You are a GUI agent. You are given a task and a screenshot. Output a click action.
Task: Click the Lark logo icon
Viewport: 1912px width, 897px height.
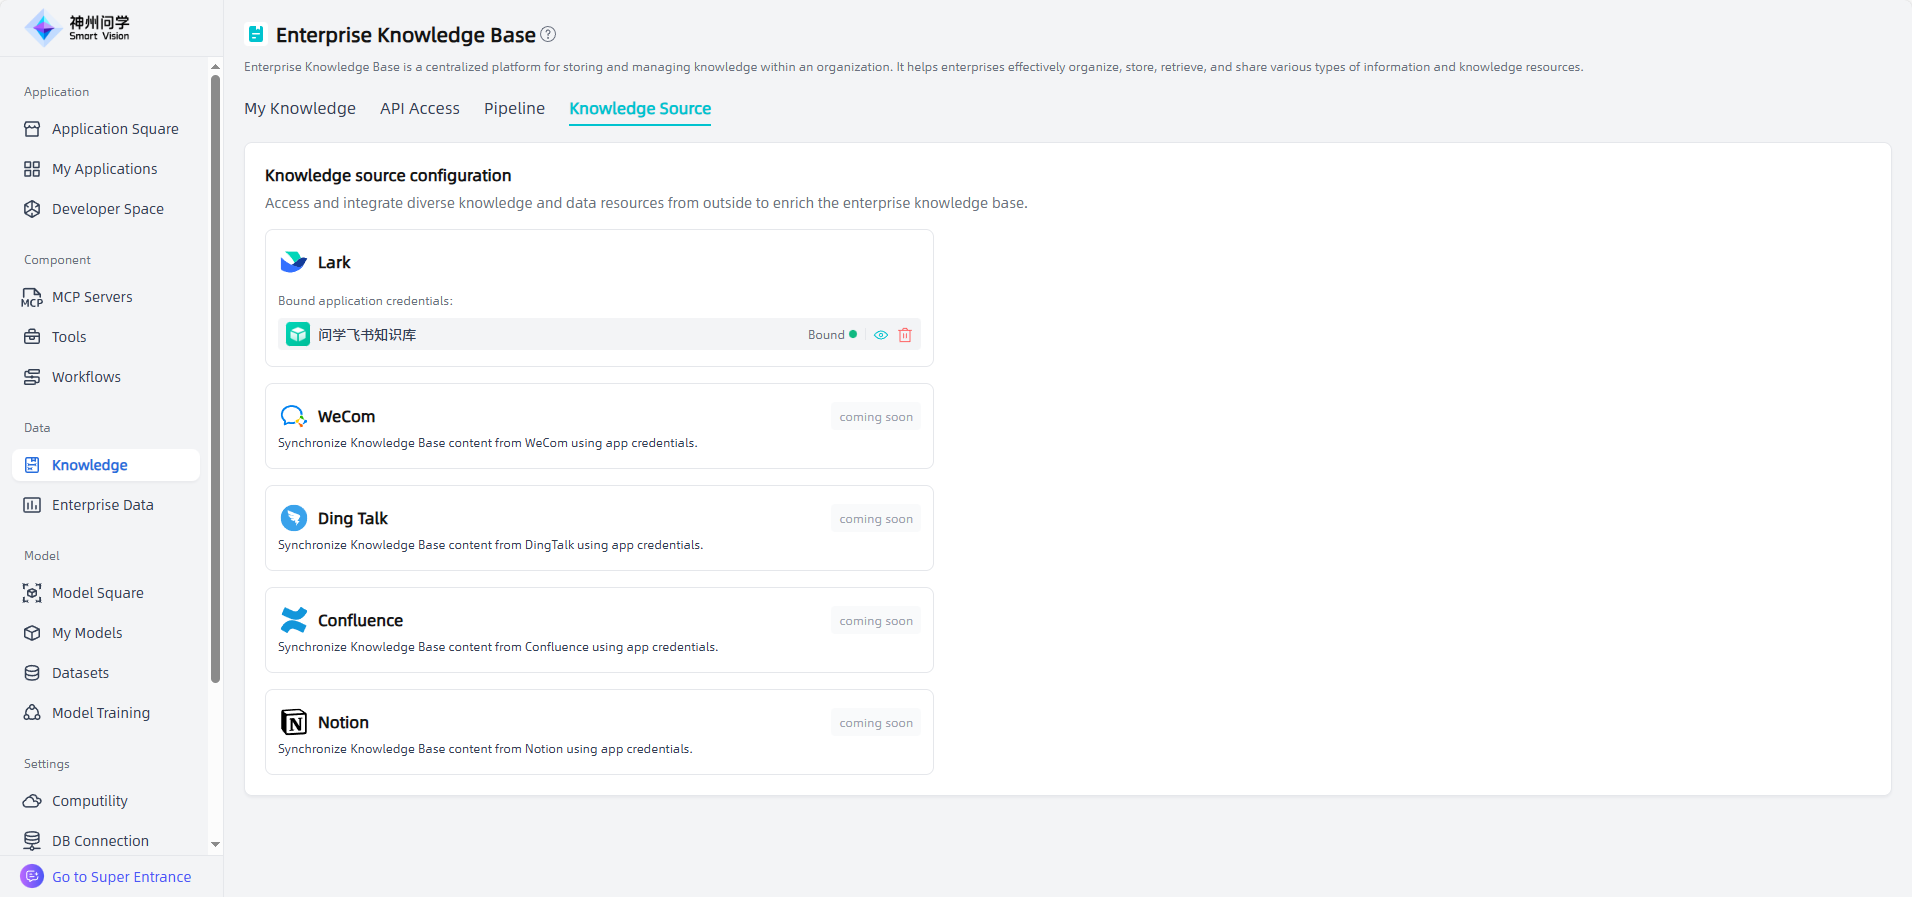tap(294, 262)
